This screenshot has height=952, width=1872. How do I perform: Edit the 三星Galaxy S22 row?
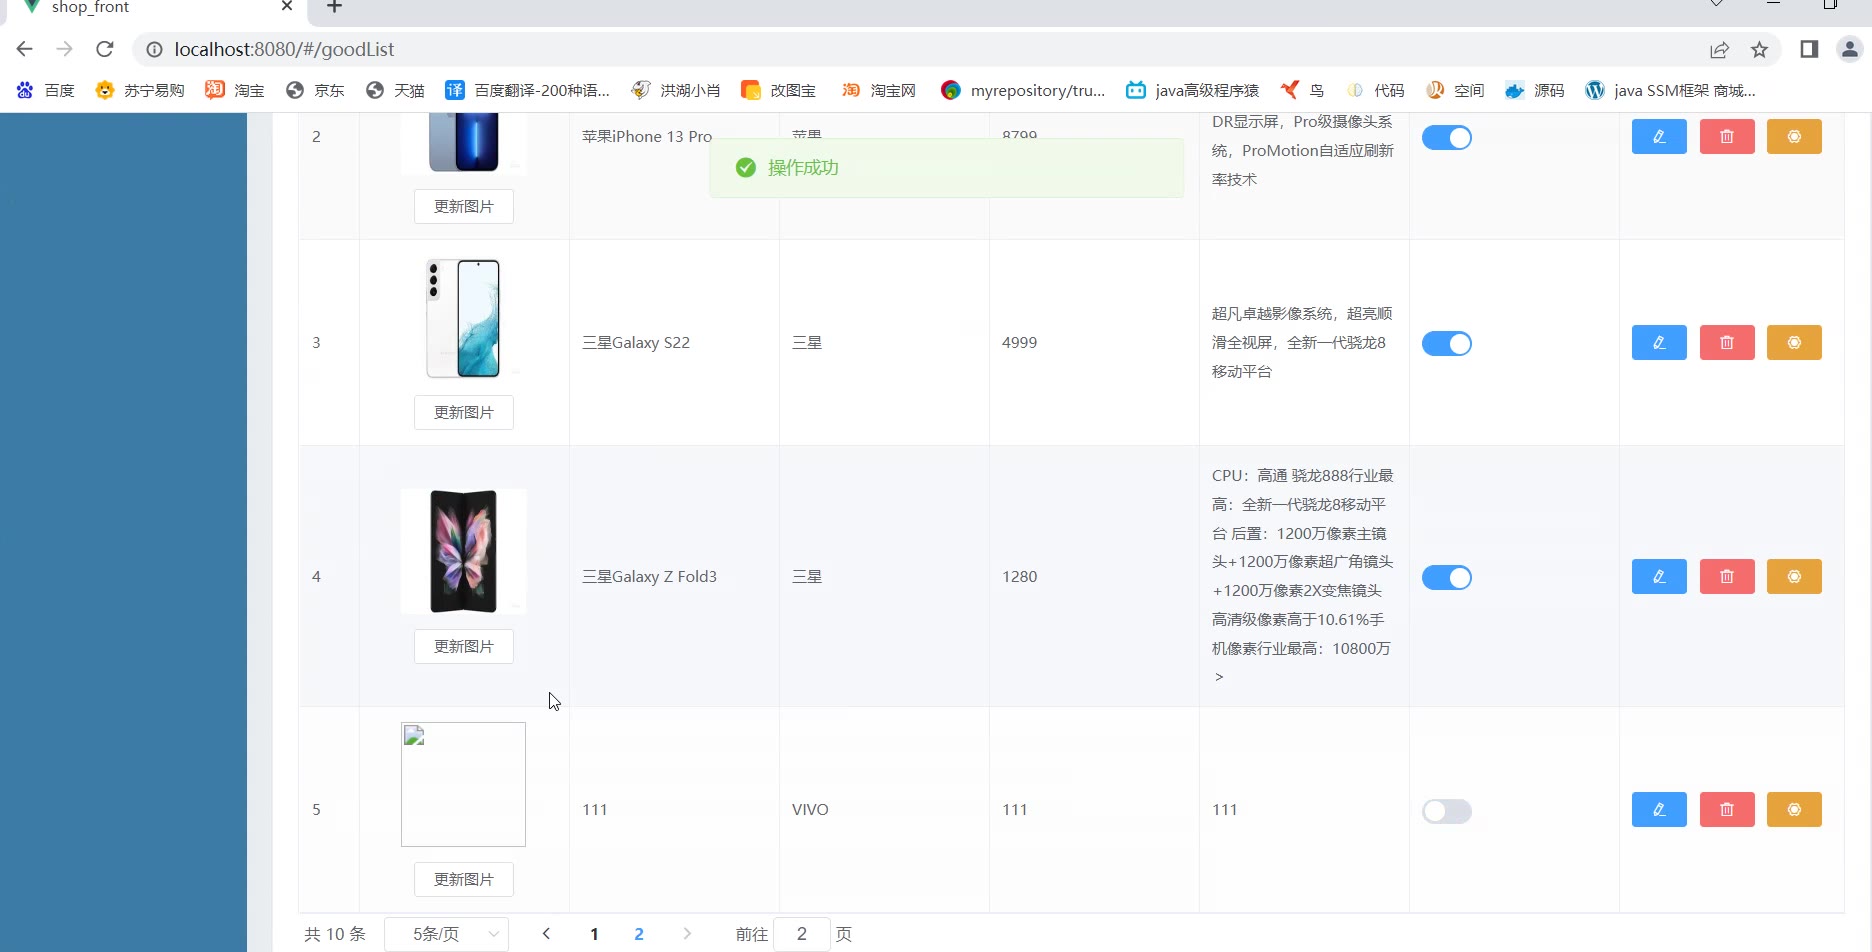coord(1659,343)
